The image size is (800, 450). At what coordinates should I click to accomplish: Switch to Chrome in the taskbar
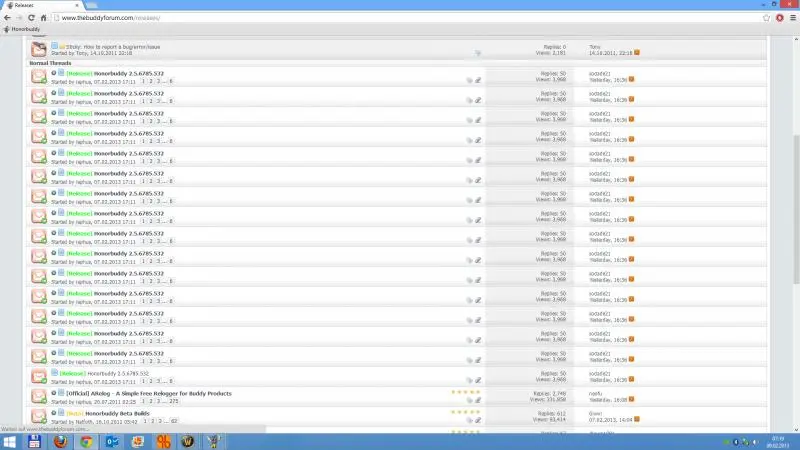click(86, 442)
